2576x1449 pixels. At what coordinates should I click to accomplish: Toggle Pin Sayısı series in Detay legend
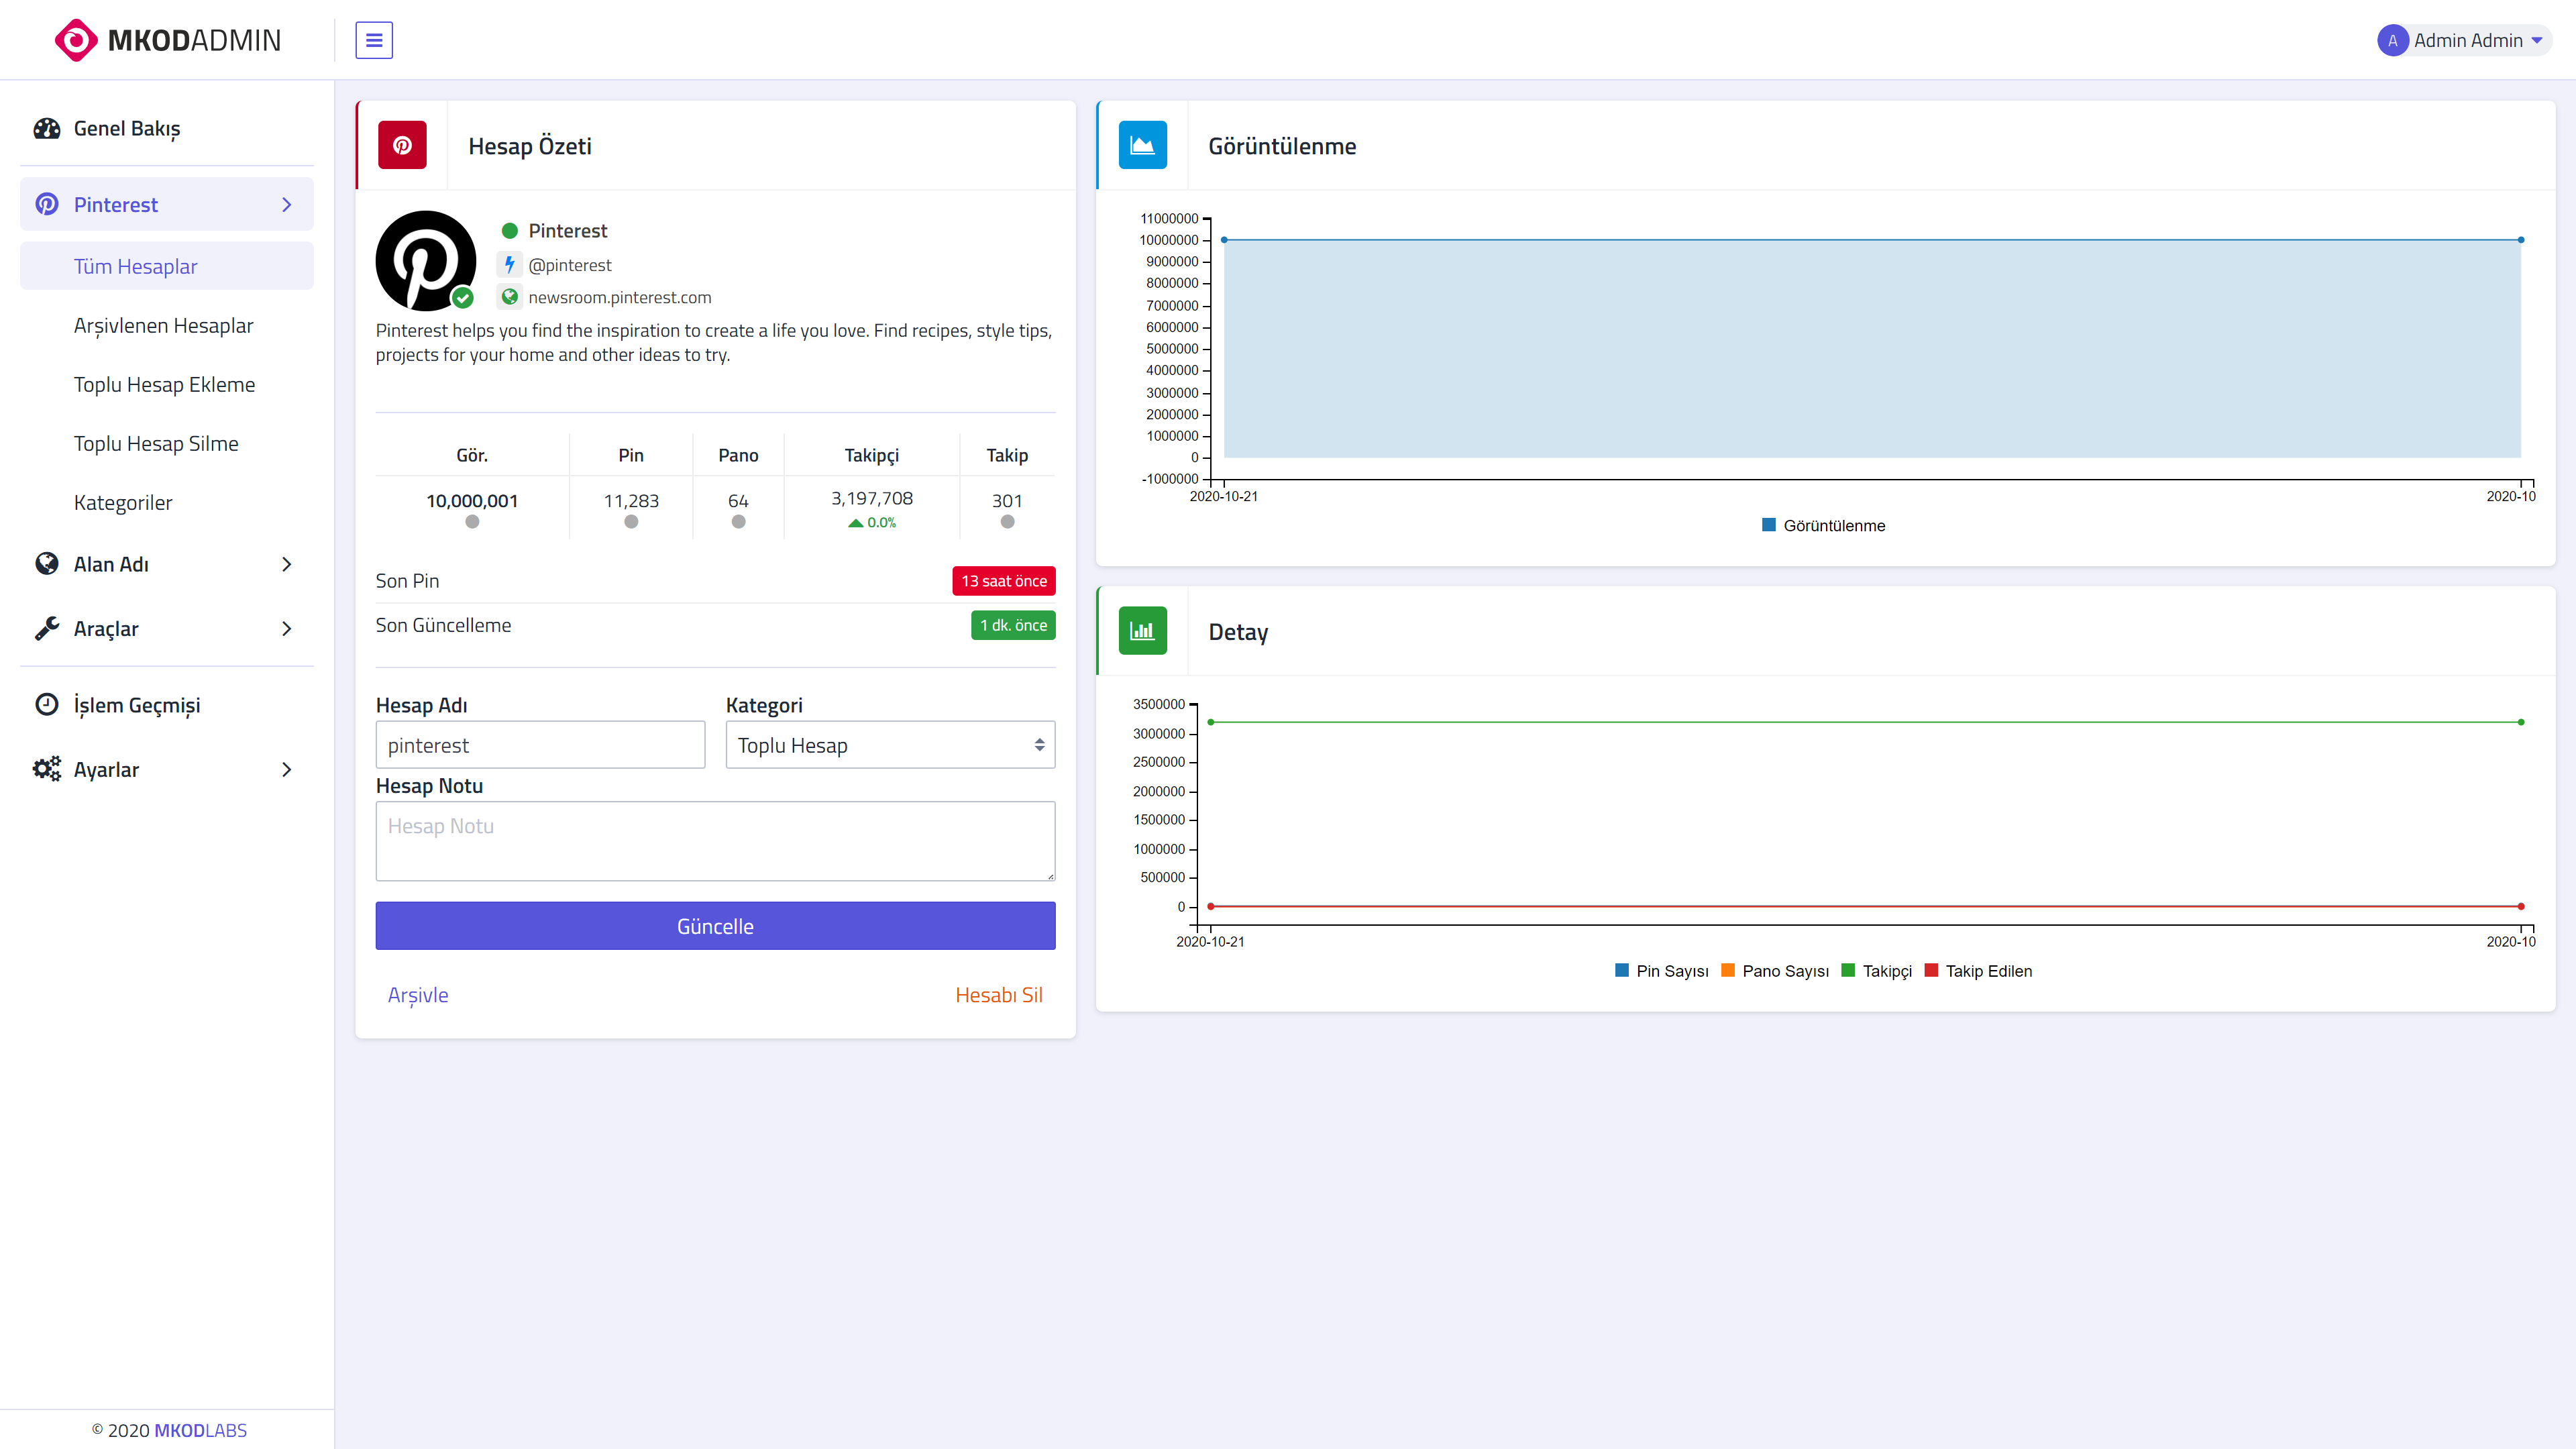1662,971
